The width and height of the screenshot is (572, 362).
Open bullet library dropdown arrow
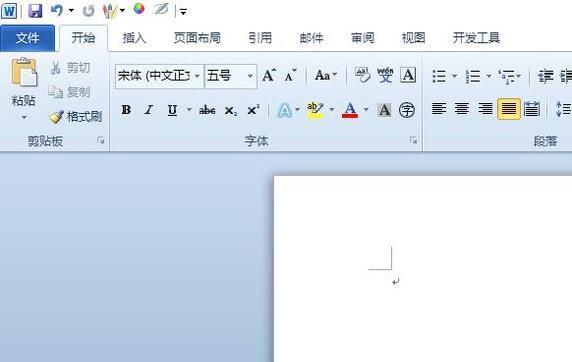tap(455, 76)
